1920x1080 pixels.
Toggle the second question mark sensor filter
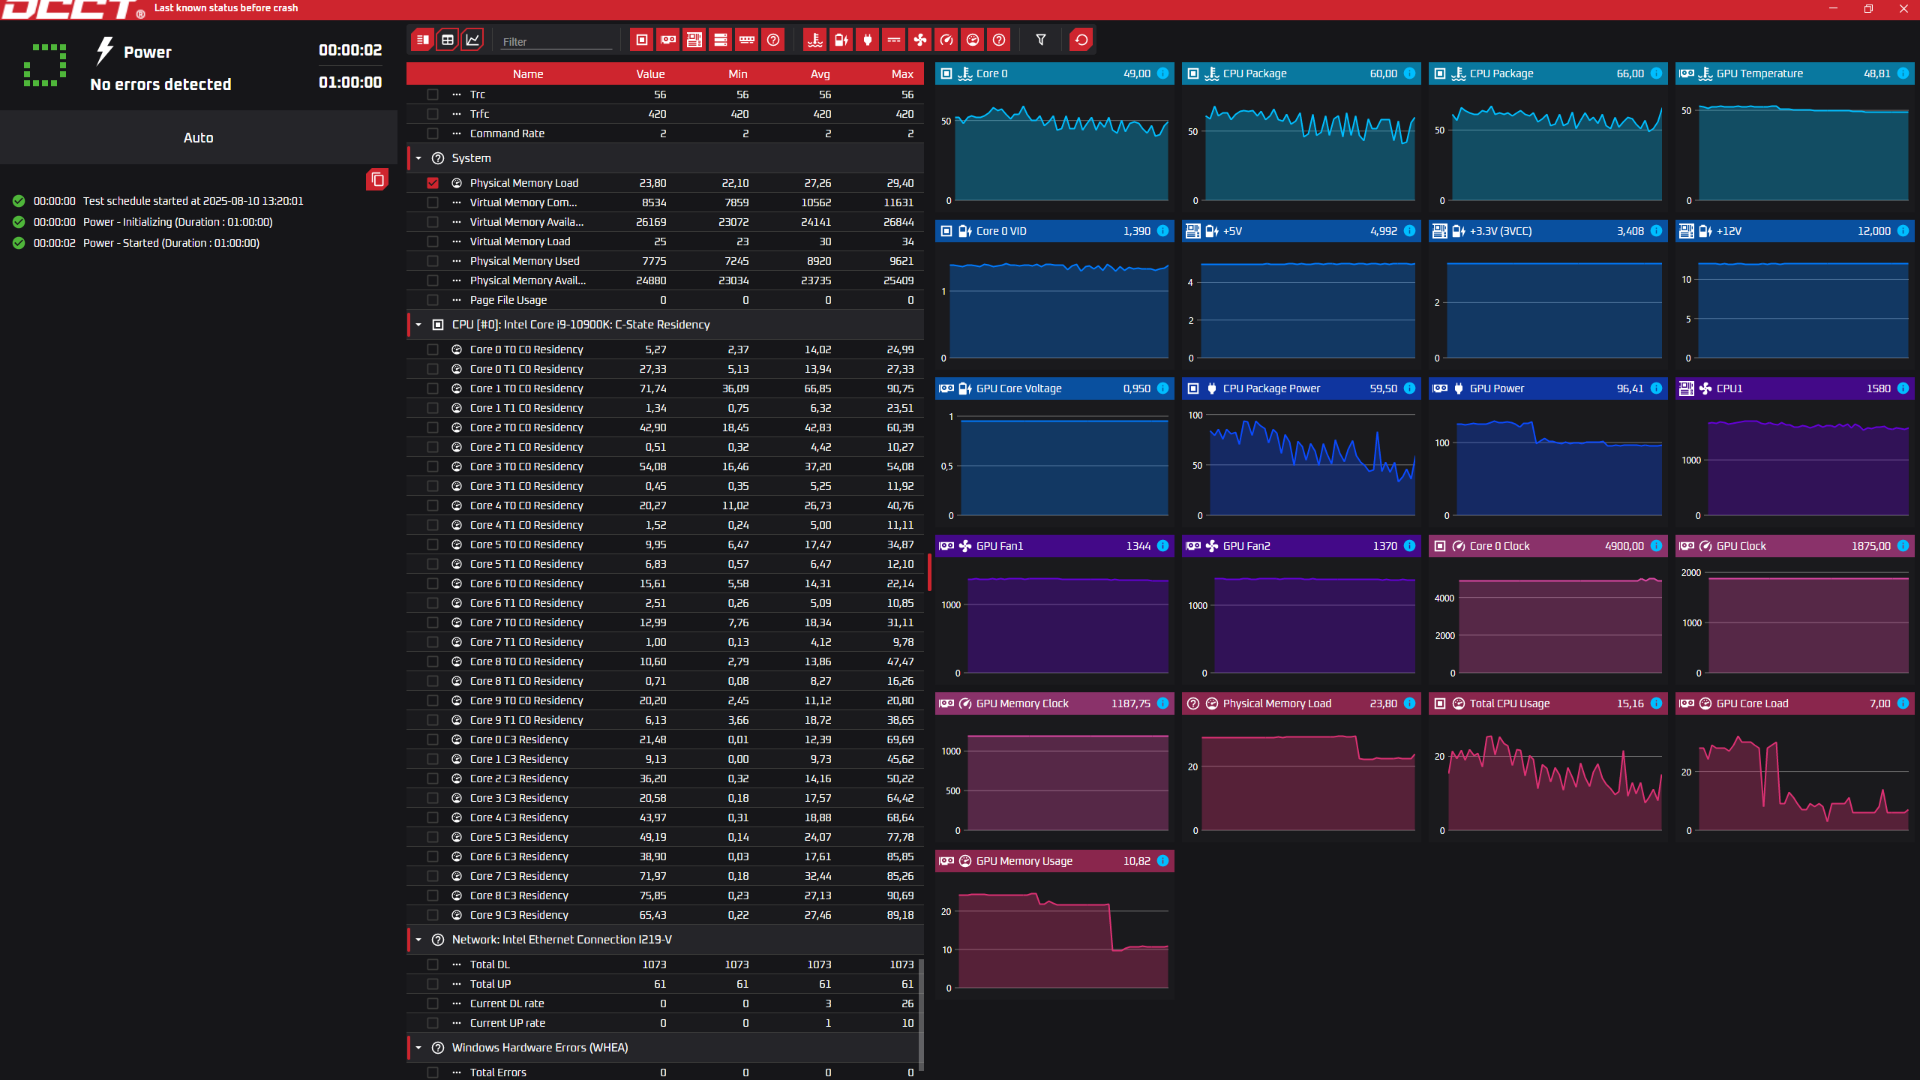pyautogui.click(x=999, y=40)
